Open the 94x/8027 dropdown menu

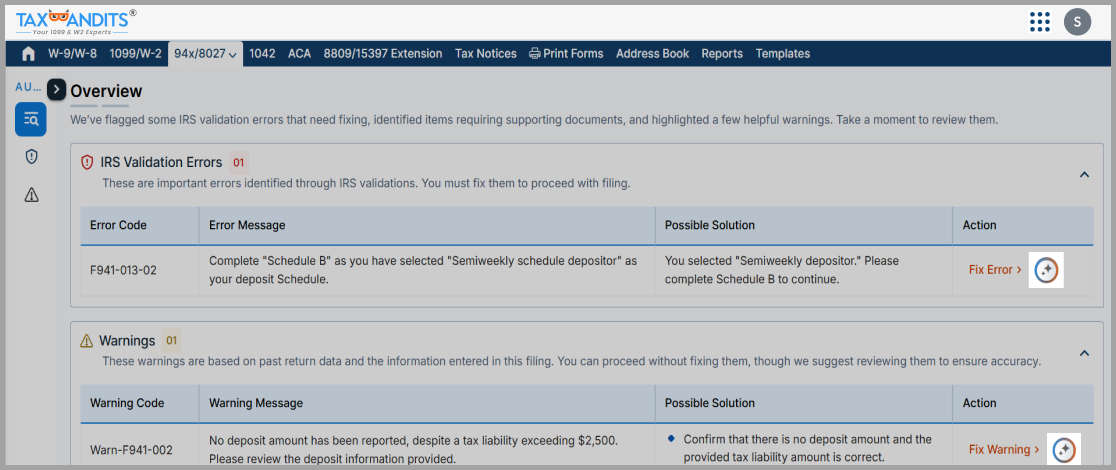pos(204,54)
